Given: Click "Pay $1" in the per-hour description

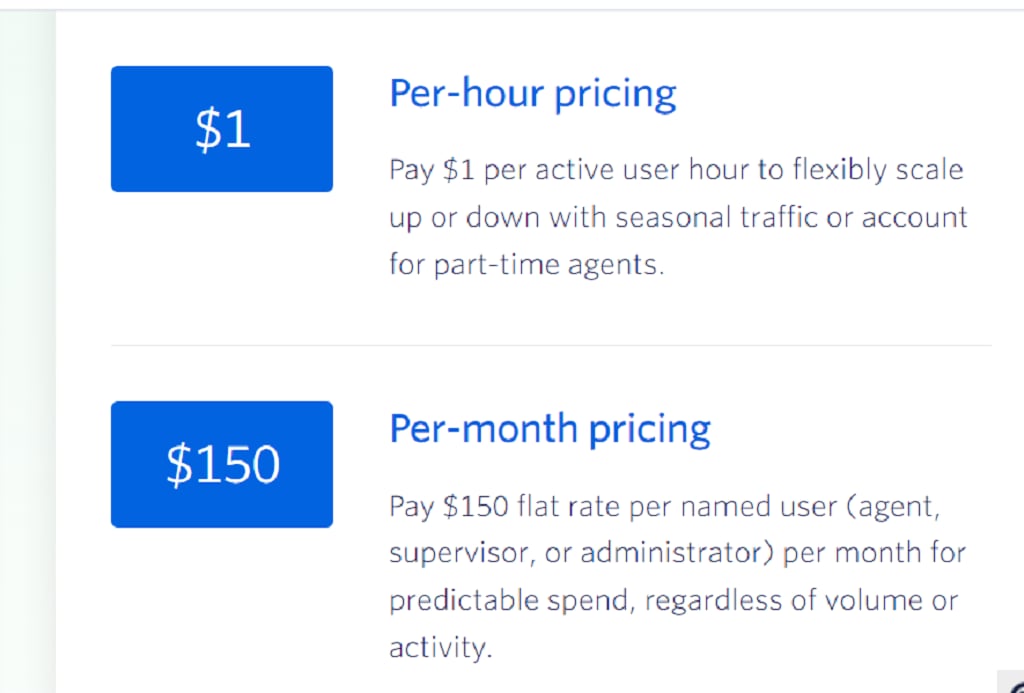Looking at the screenshot, I should [432, 171].
